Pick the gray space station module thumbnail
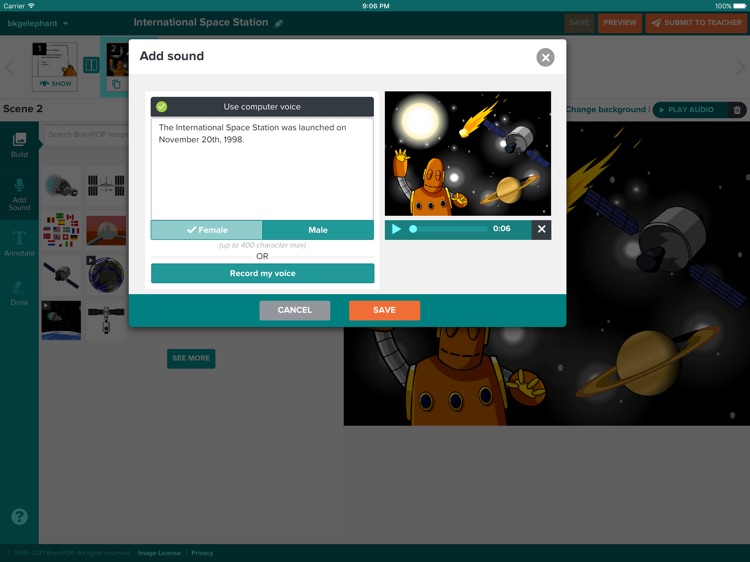Viewport: 750px width, 562px height. pos(106,320)
